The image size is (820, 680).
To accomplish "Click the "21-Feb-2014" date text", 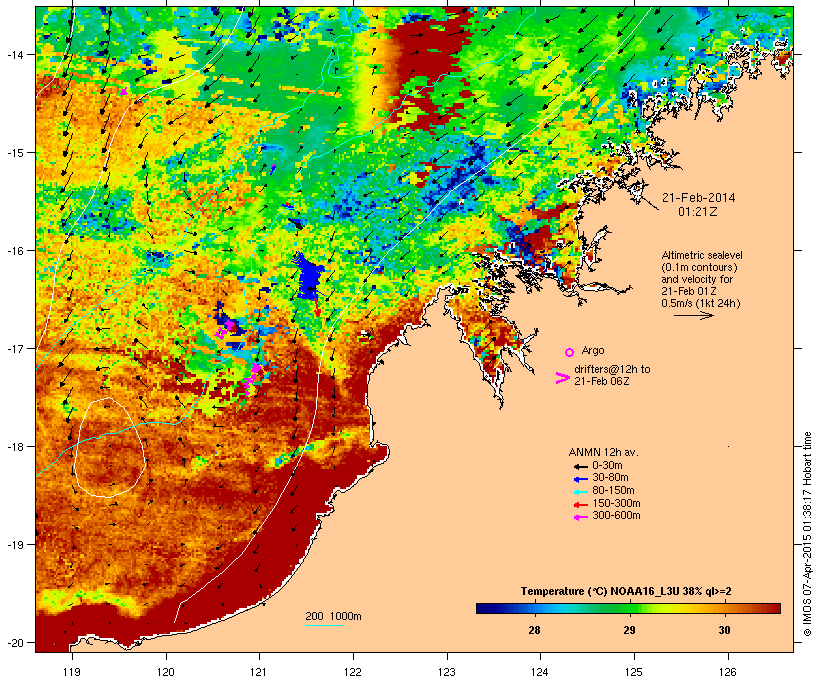I will click(698, 198).
